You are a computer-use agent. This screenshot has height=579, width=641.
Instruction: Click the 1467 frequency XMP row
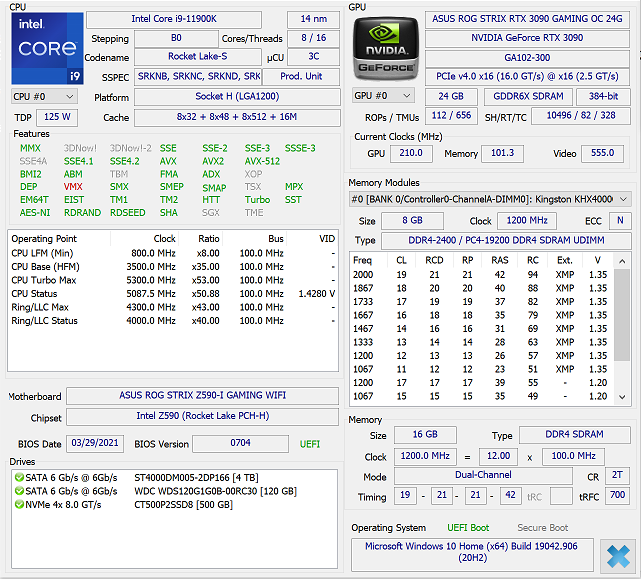(481, 329)
